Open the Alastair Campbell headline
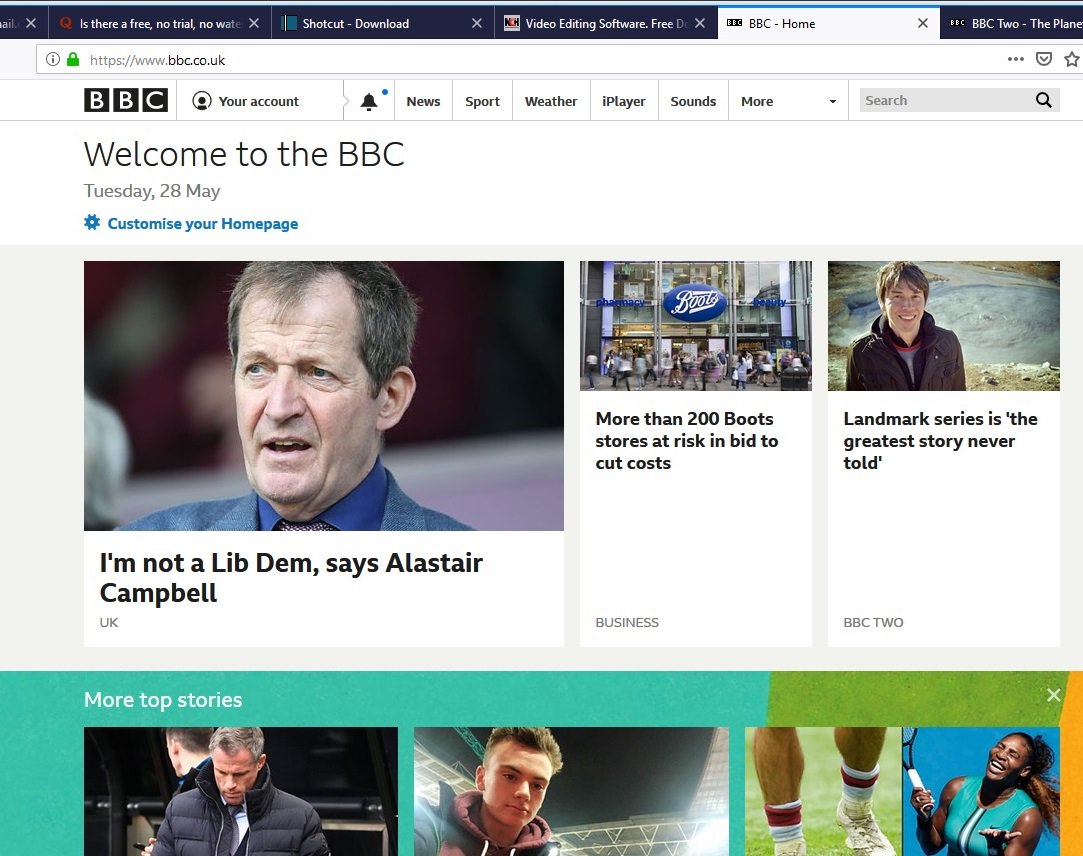Image resolution: width=1083 pixels, height=856 pixels. (x=291, y=578)
